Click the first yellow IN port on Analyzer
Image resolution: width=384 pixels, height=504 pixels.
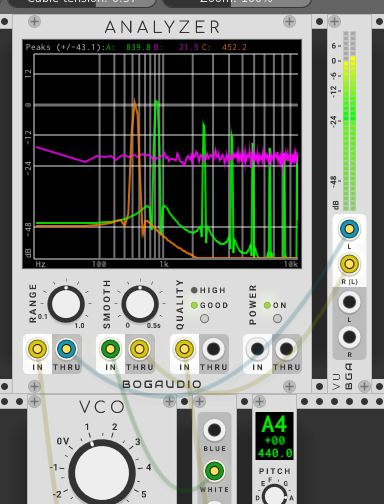click(x=37, y=349)
